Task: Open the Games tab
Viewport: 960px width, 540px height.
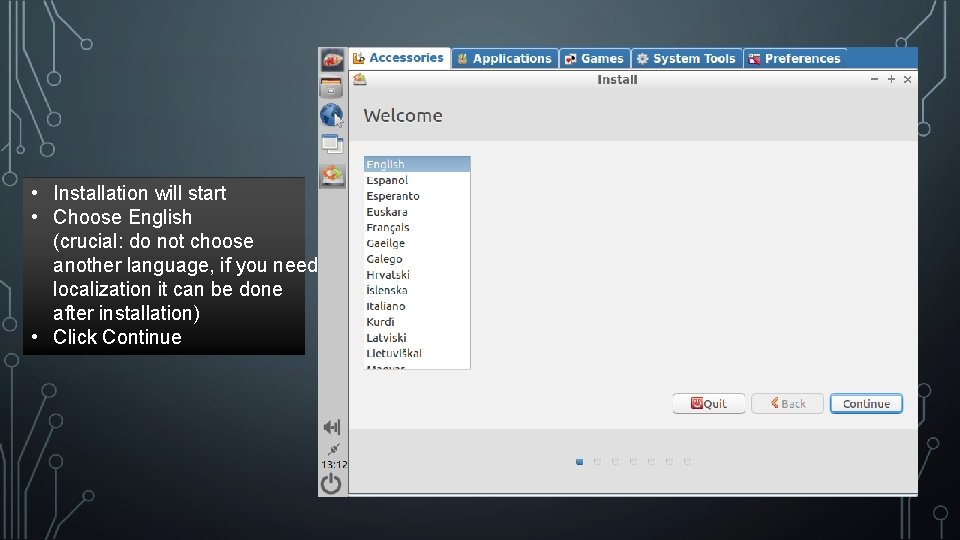Action: click(x=594, y=59)
